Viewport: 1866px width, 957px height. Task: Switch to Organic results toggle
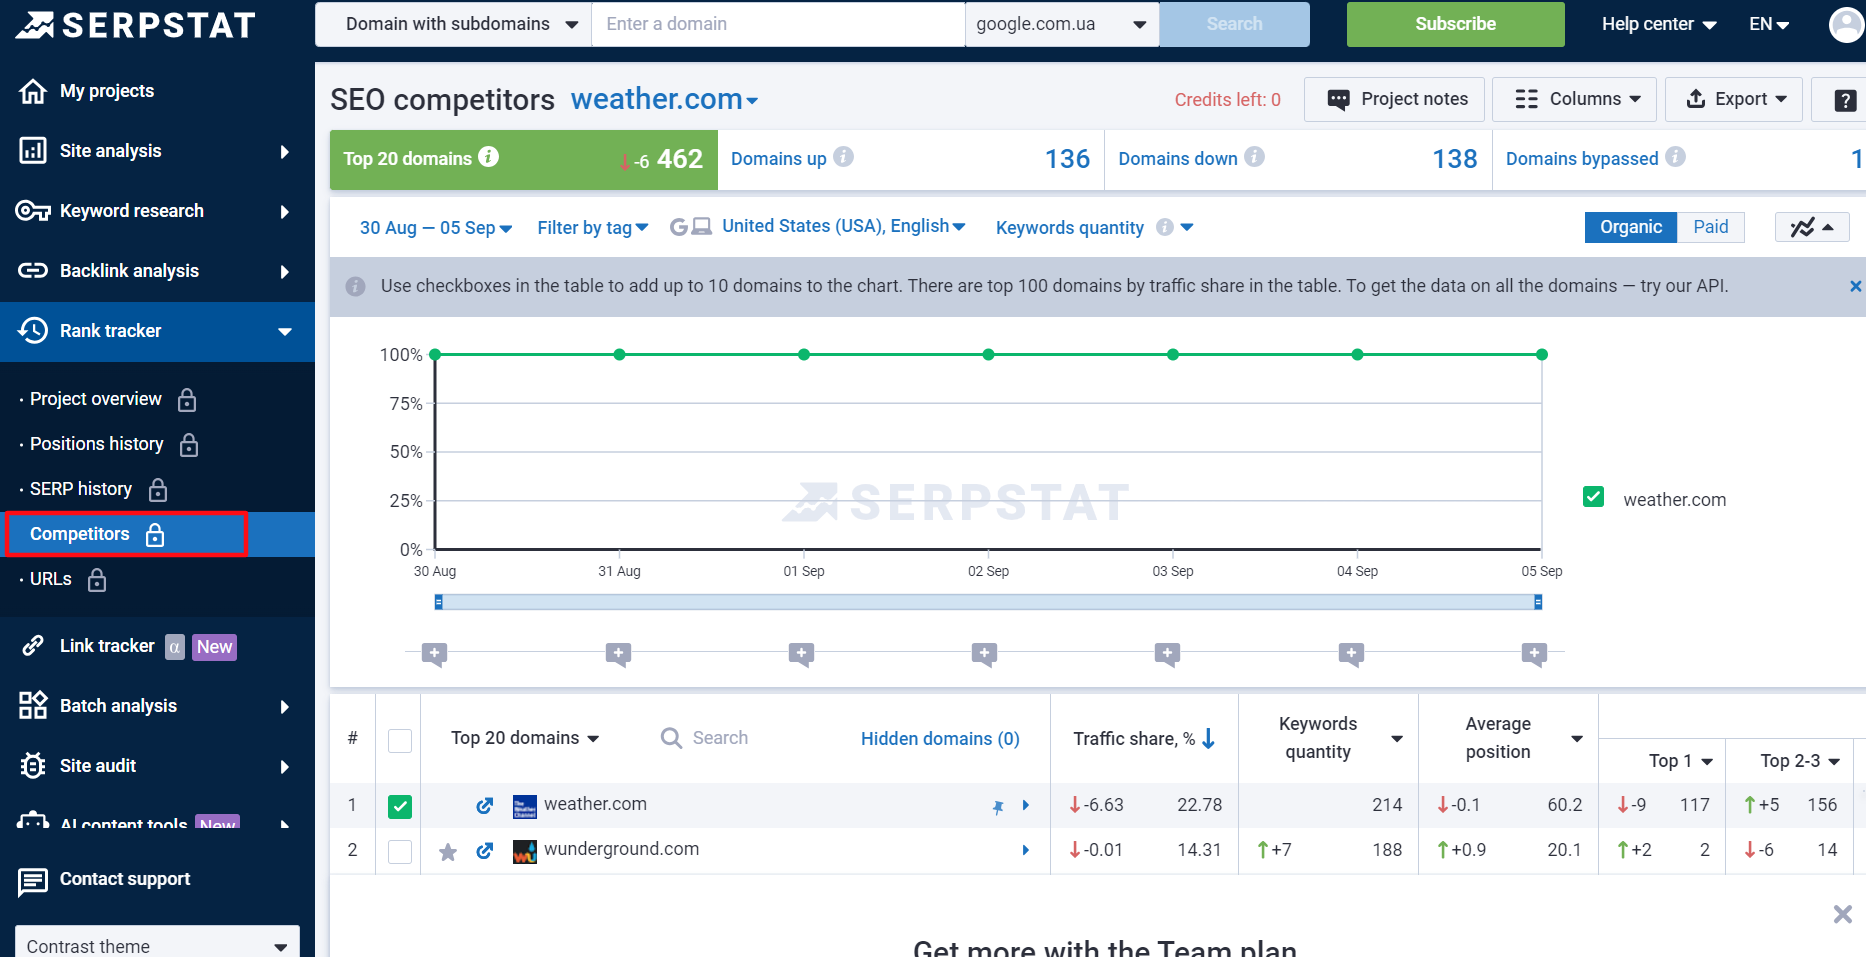pos(1631,227)
